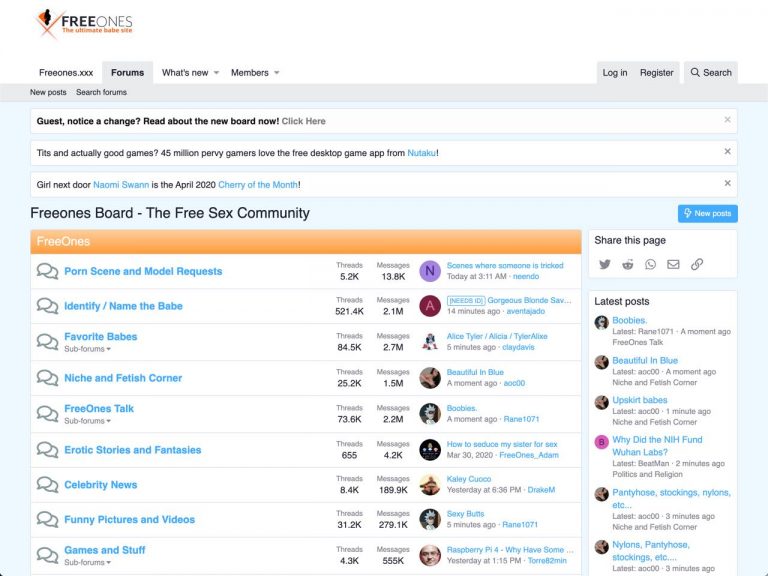Open the FreeOnes logo homepage

point(84,24)
